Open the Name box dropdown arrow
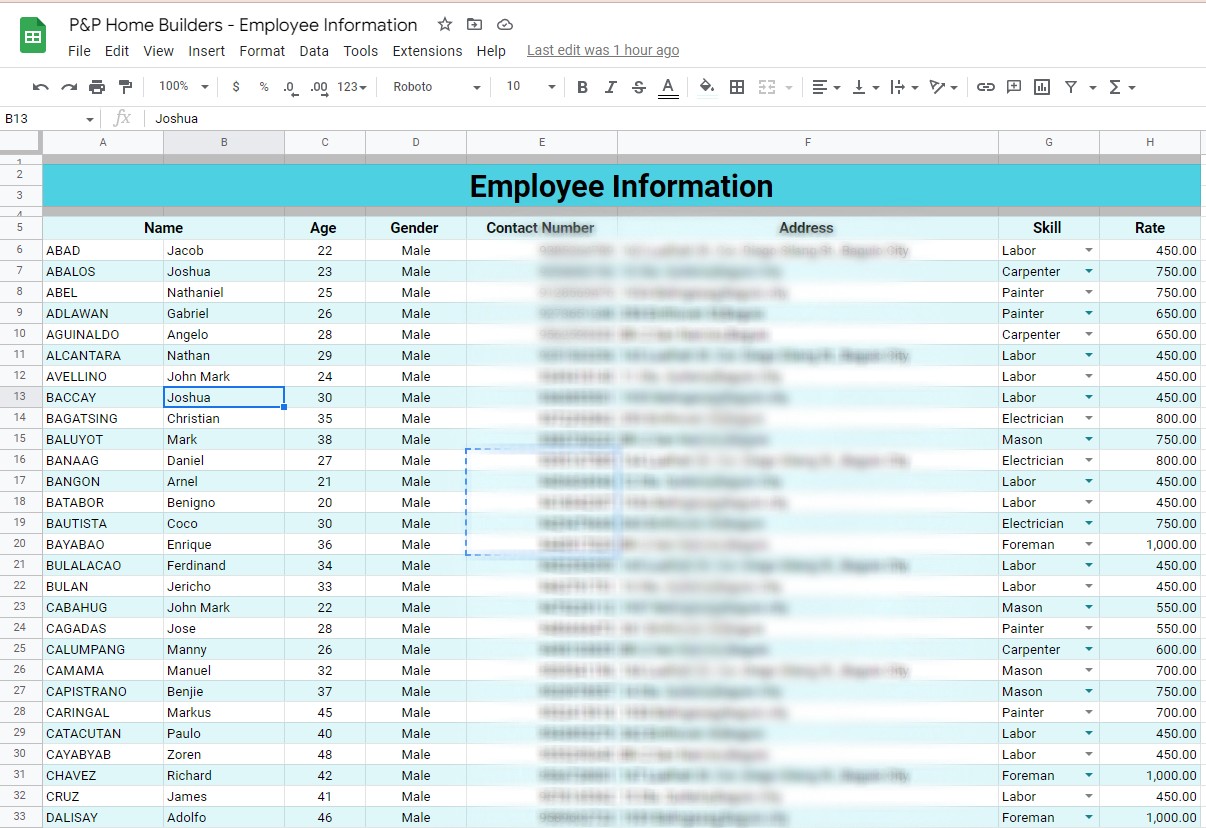The image size is (1206, 828). click(x=90, y=119)
